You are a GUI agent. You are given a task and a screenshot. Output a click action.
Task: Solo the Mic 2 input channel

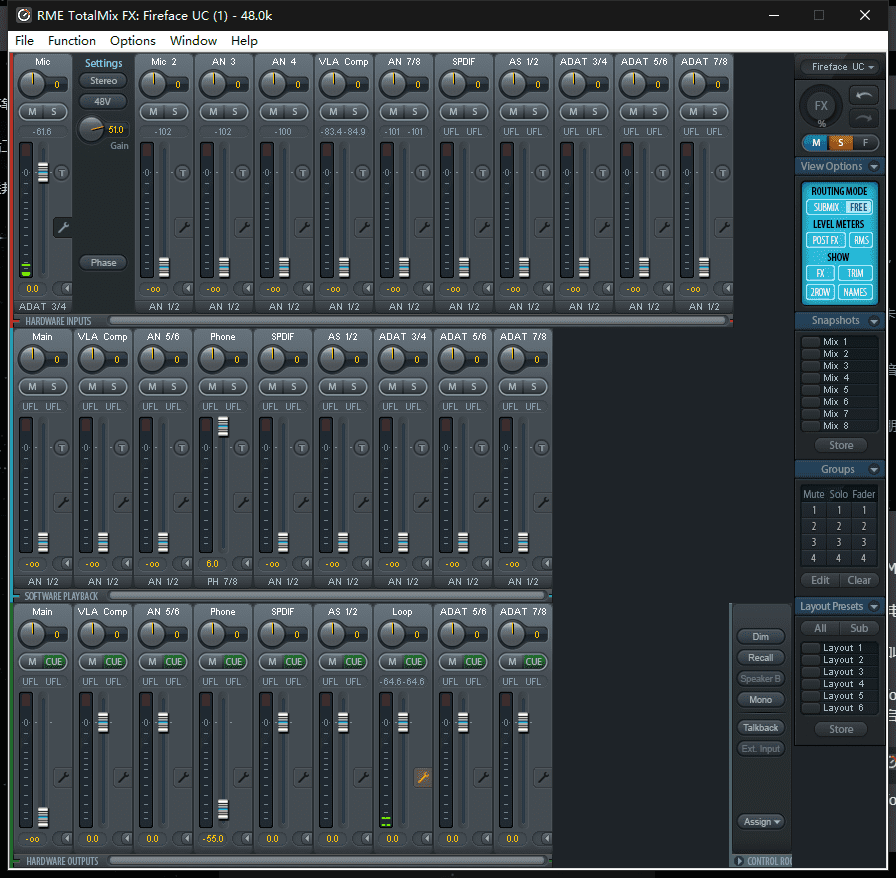coord(174,112)
